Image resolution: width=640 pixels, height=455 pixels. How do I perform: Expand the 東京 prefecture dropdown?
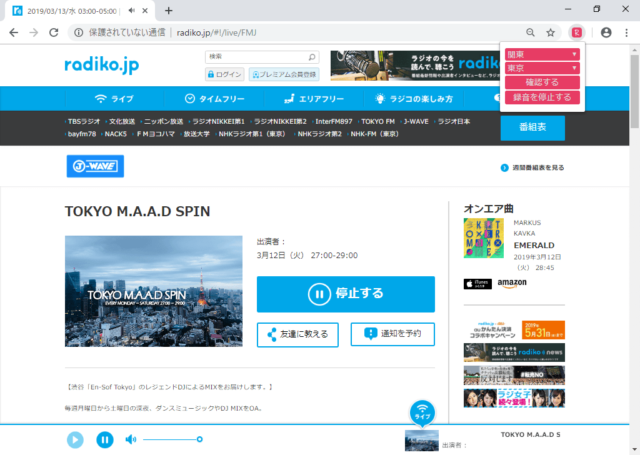coord(542,68)
